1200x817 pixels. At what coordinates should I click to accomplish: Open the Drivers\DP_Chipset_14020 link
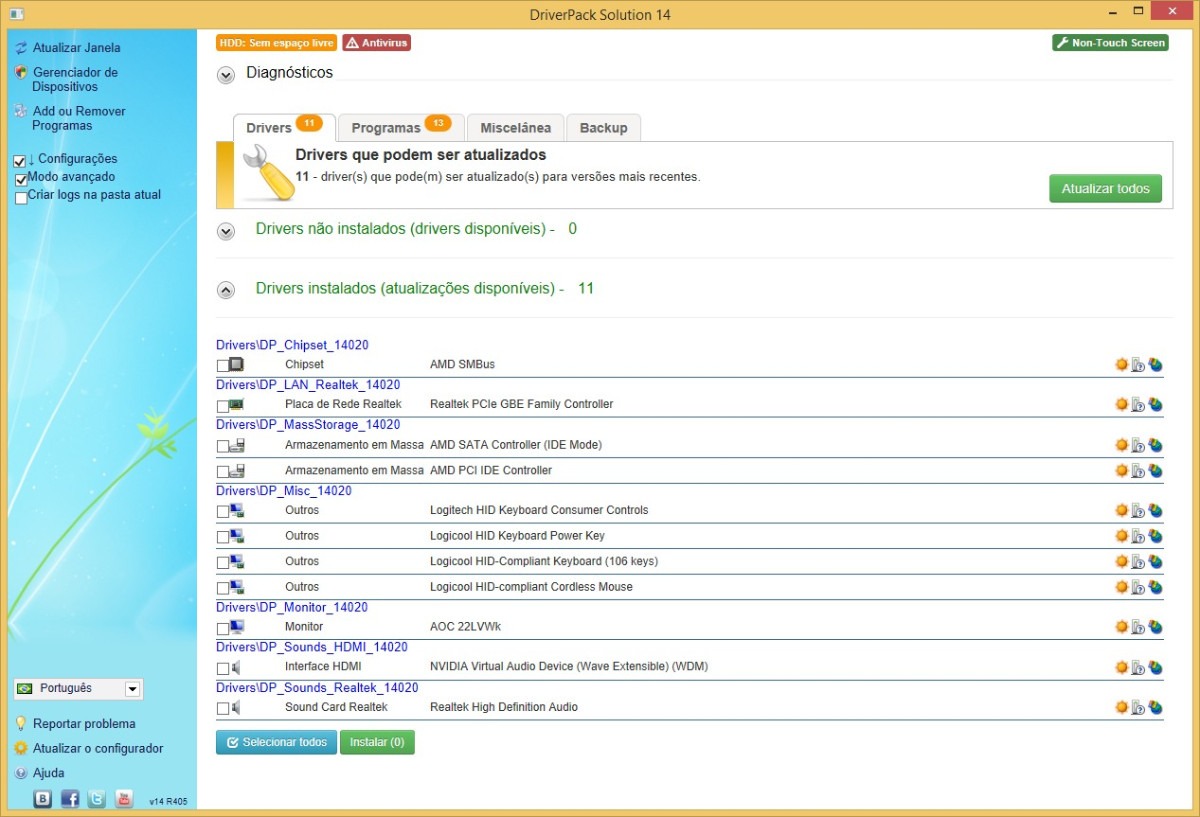pos(292,345)
